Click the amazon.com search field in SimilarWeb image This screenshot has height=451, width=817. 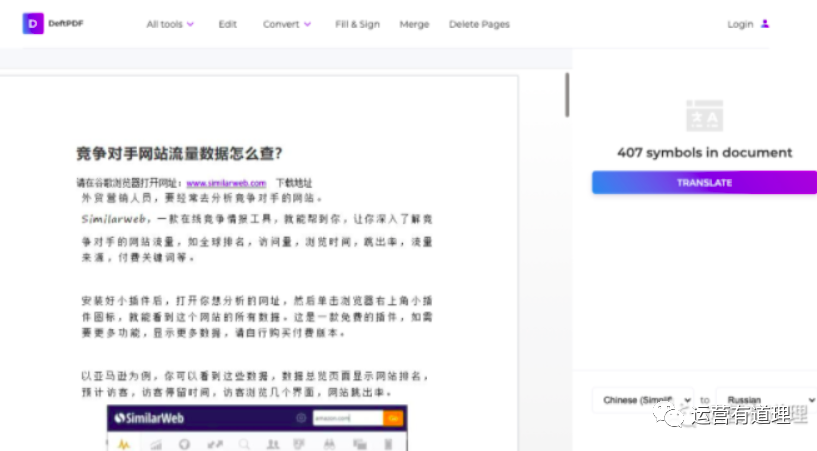(347, 417)
